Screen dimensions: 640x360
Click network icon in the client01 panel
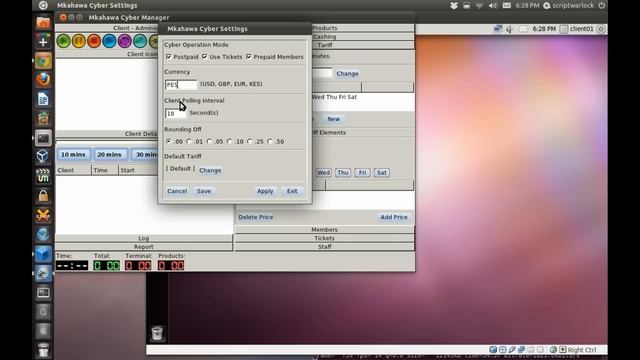pos(498,29)
